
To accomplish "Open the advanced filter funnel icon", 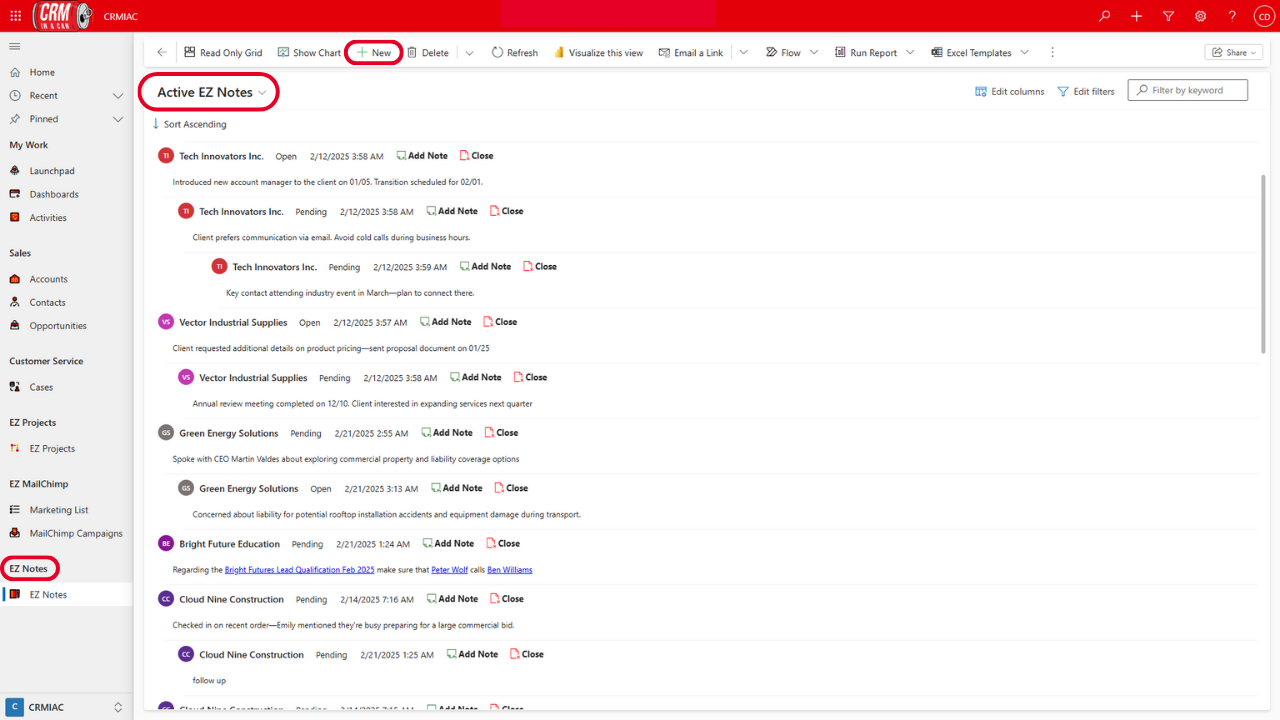I will [1168, 16].
